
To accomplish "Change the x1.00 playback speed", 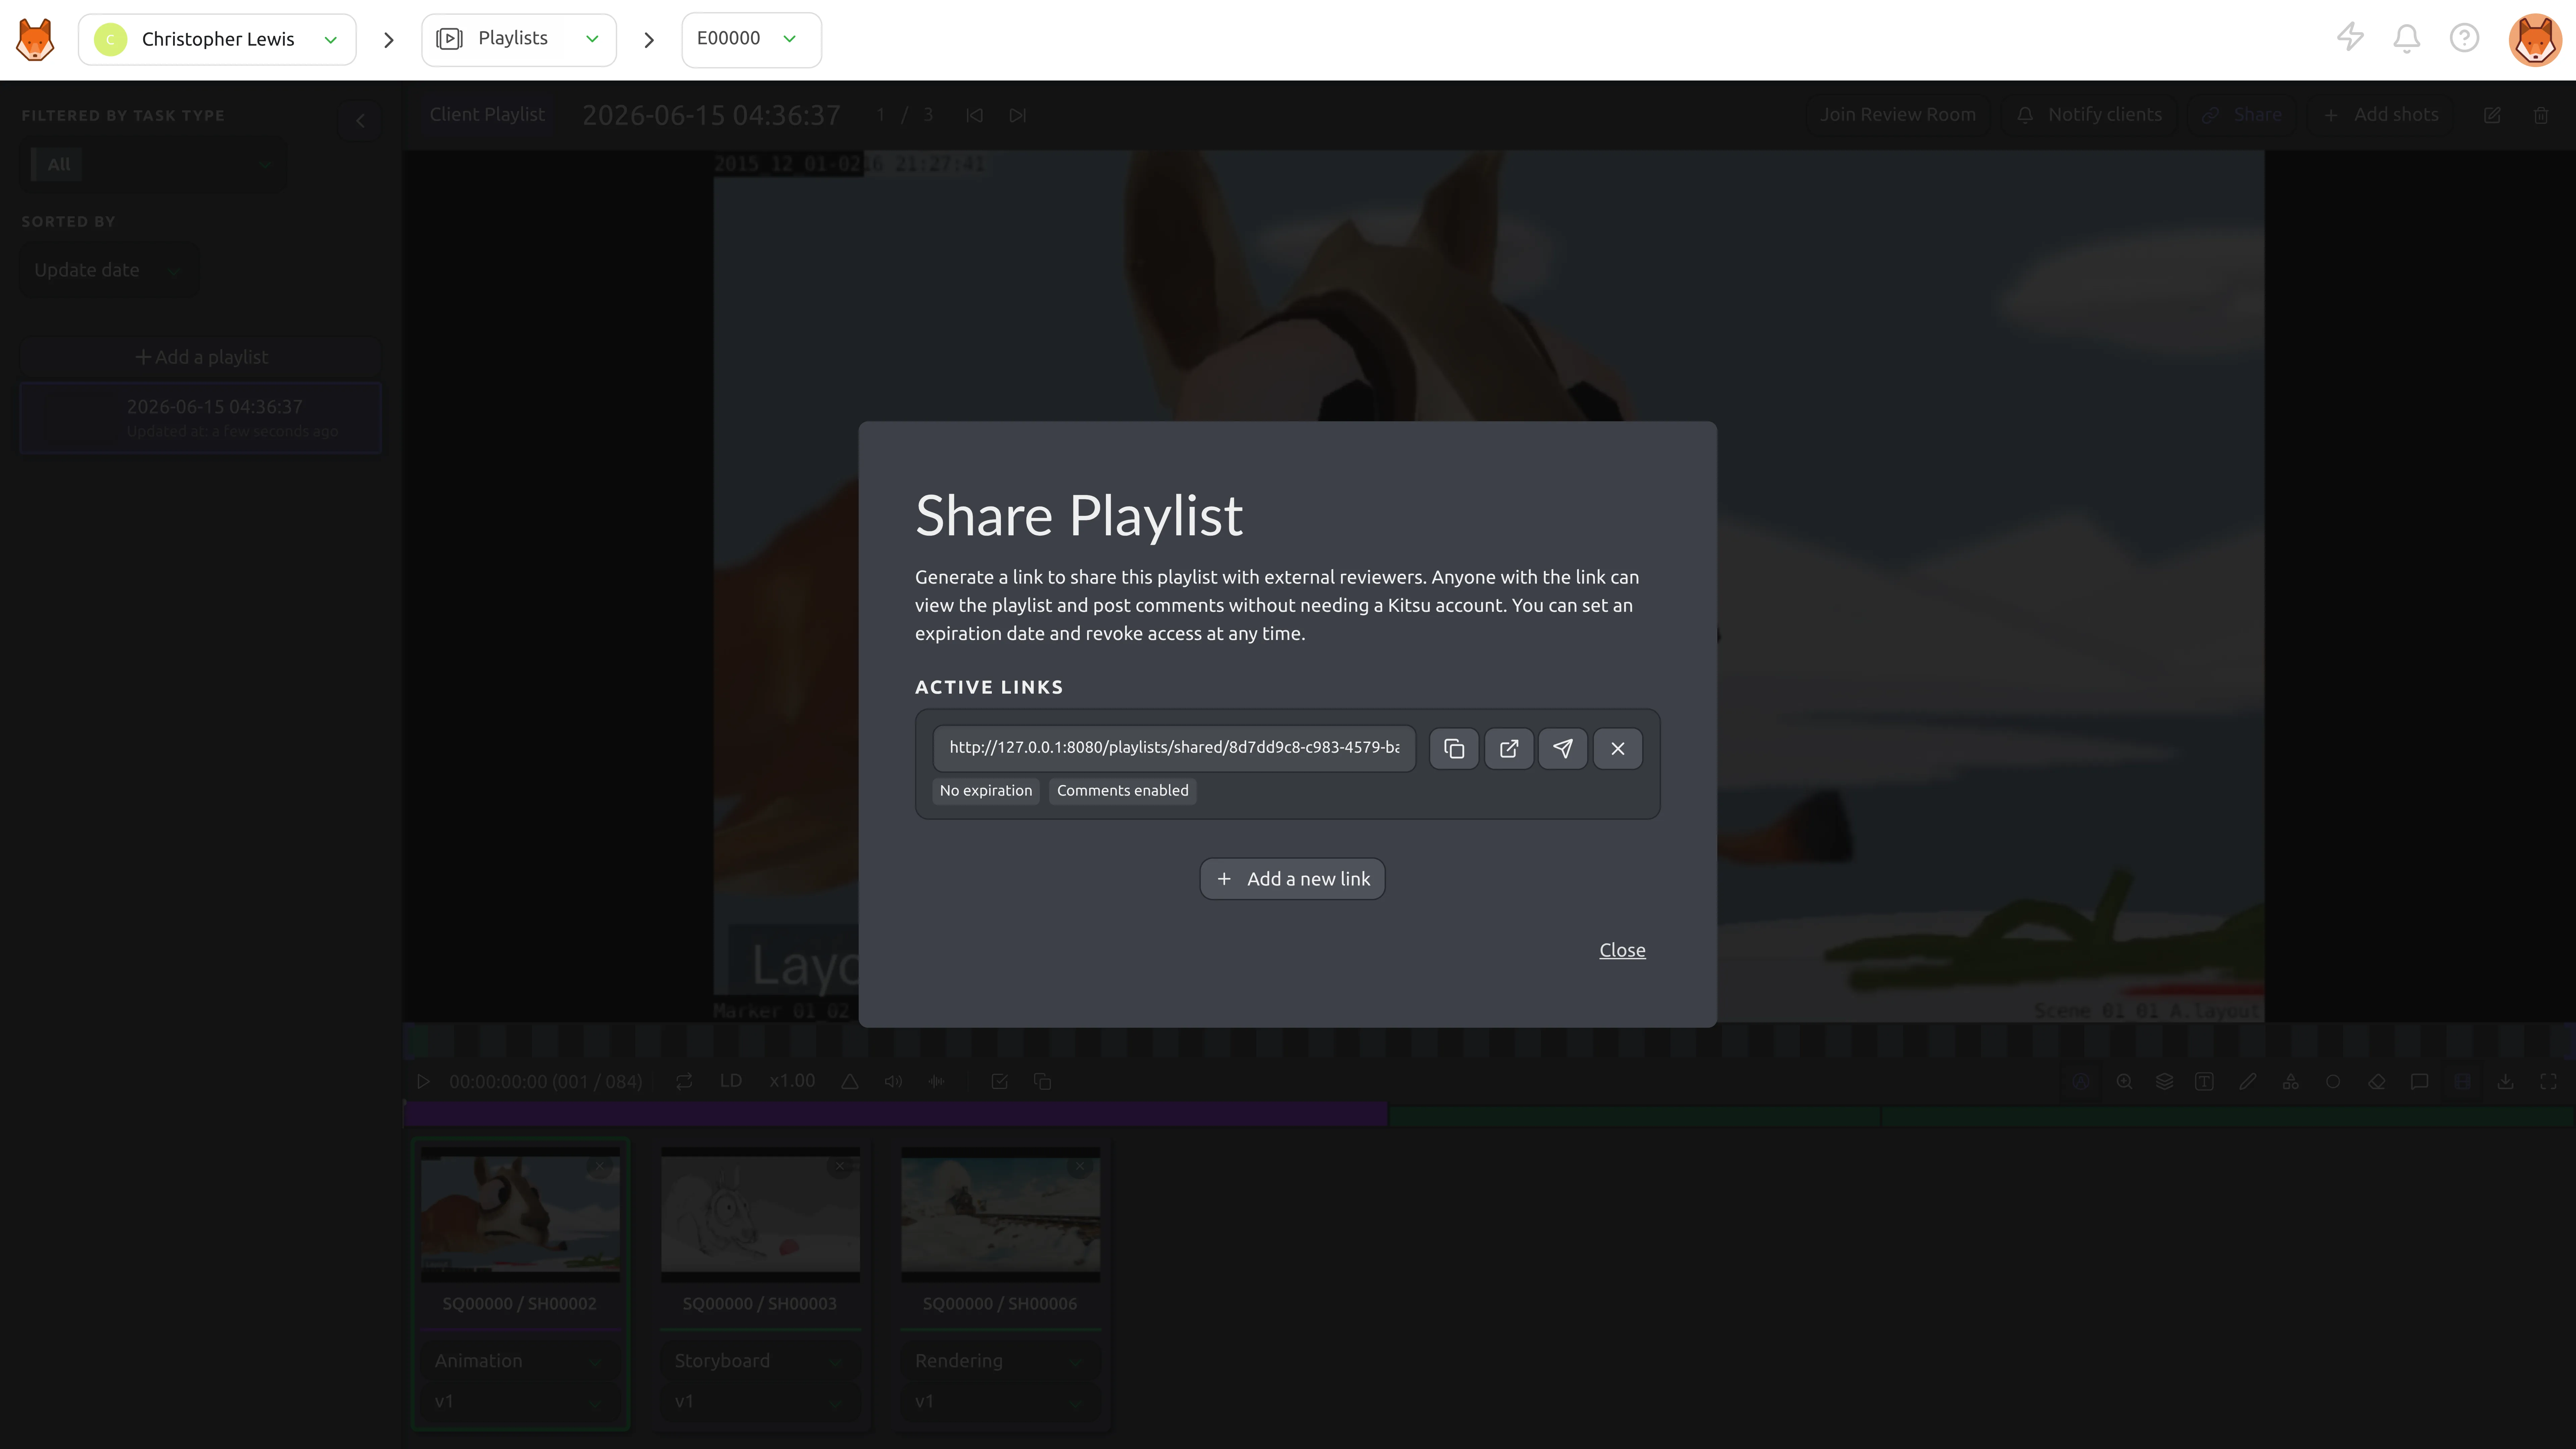I will 792,1081.
